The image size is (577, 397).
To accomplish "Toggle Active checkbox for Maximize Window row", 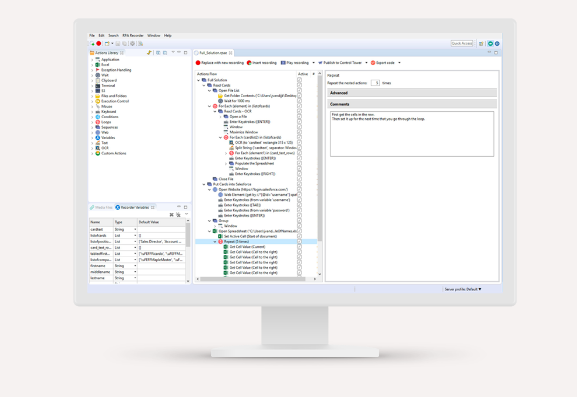I will click(x=300, y=132).
